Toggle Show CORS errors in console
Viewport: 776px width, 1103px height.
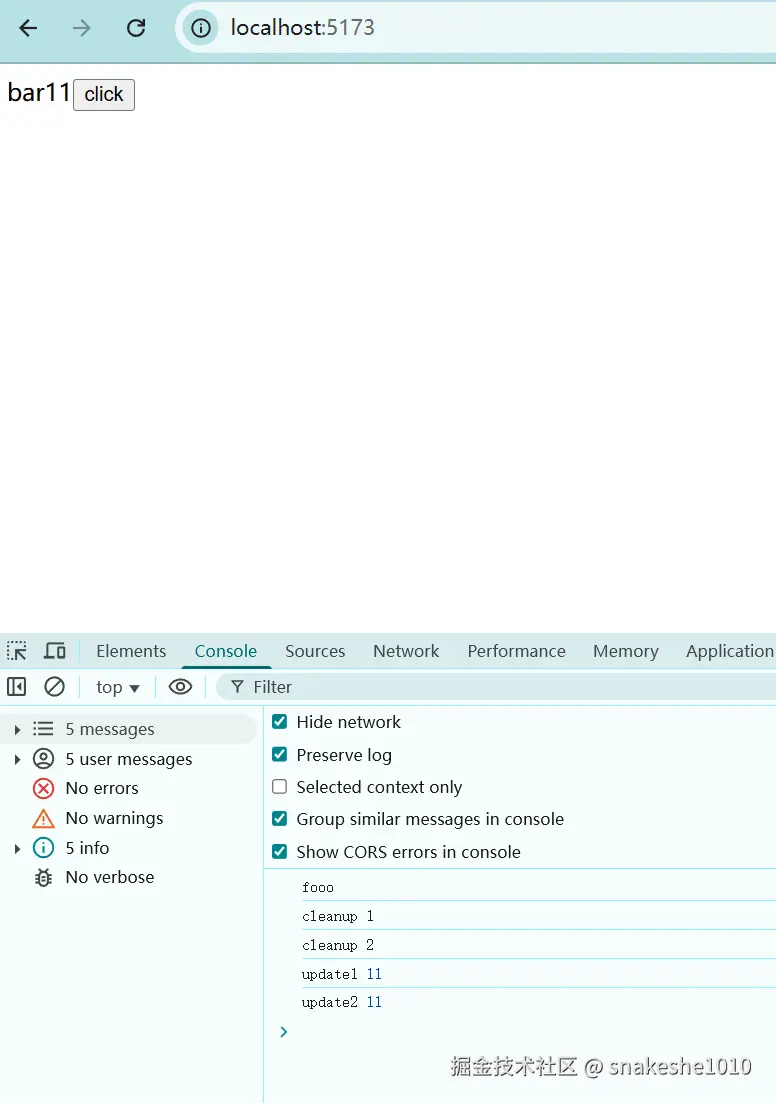(279, 852)
